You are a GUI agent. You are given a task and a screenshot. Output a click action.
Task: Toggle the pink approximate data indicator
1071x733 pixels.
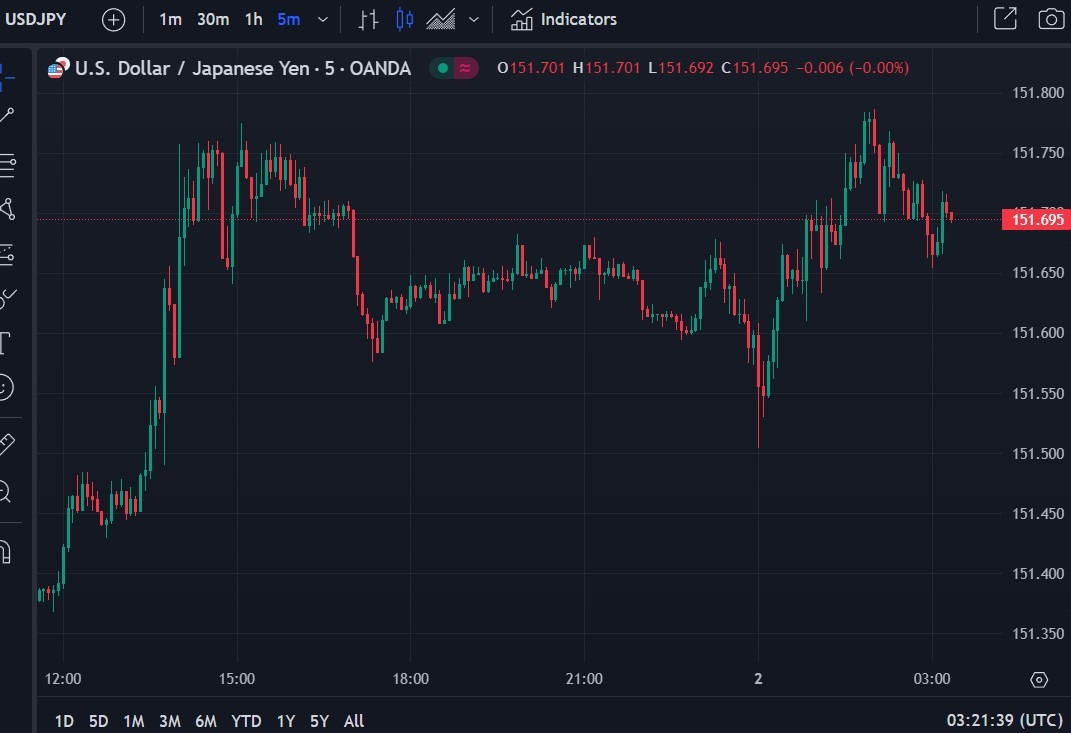[x=465, y=68]
